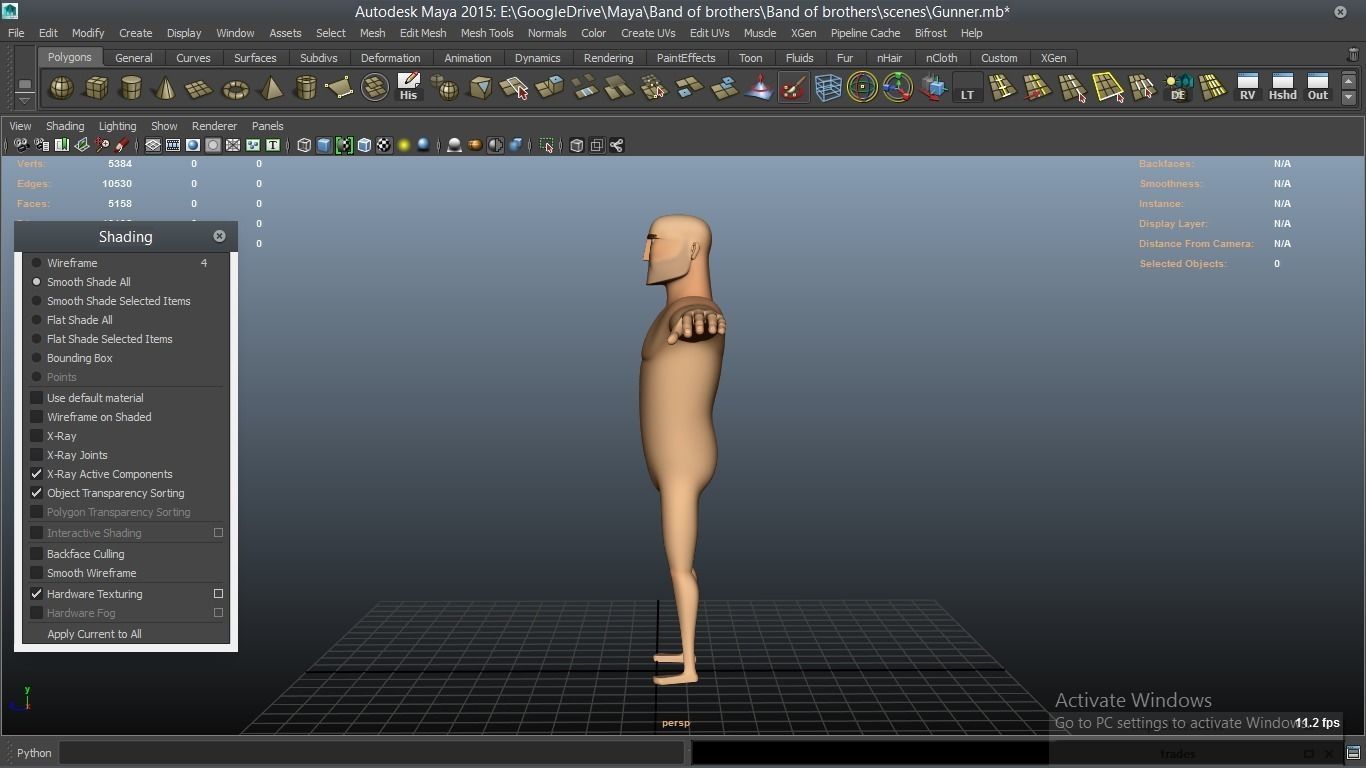This screenshot has width=1366, height=768.
Task: Enable Wireframe on Shaded
Action: click(37, 417)
